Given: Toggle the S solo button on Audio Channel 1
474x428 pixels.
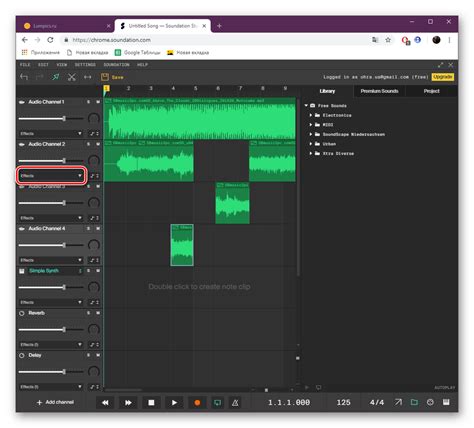Looking at the screenshot, I should [88, 102].
